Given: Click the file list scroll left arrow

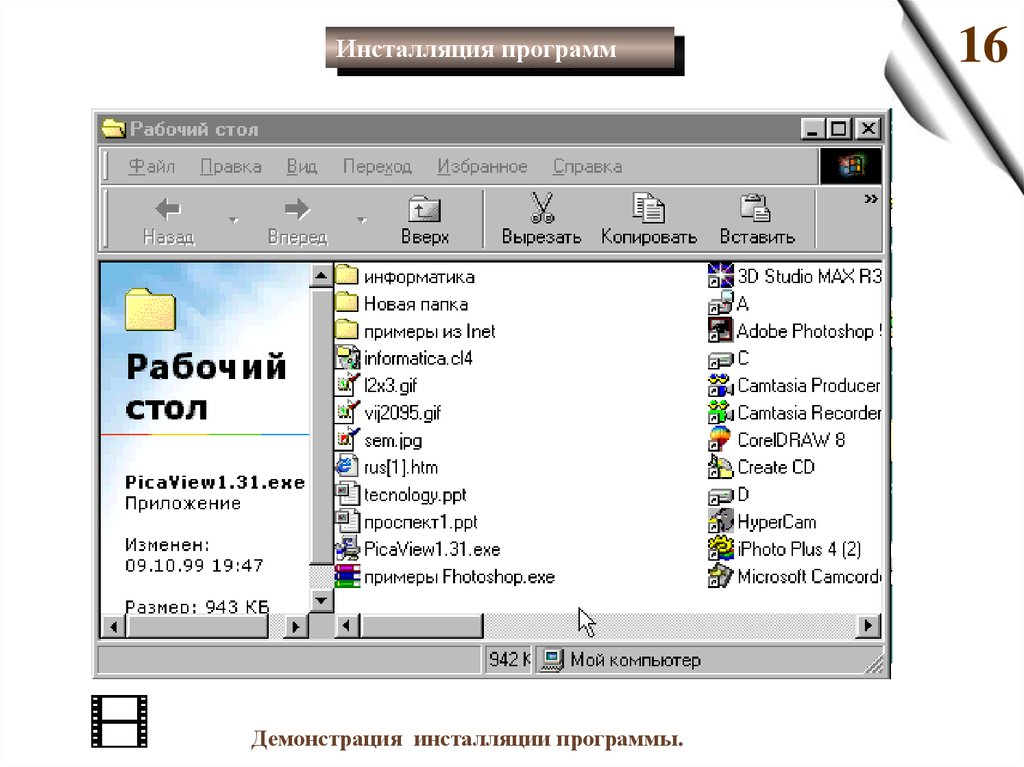Looking at the screenshot, I should point(347,626).
